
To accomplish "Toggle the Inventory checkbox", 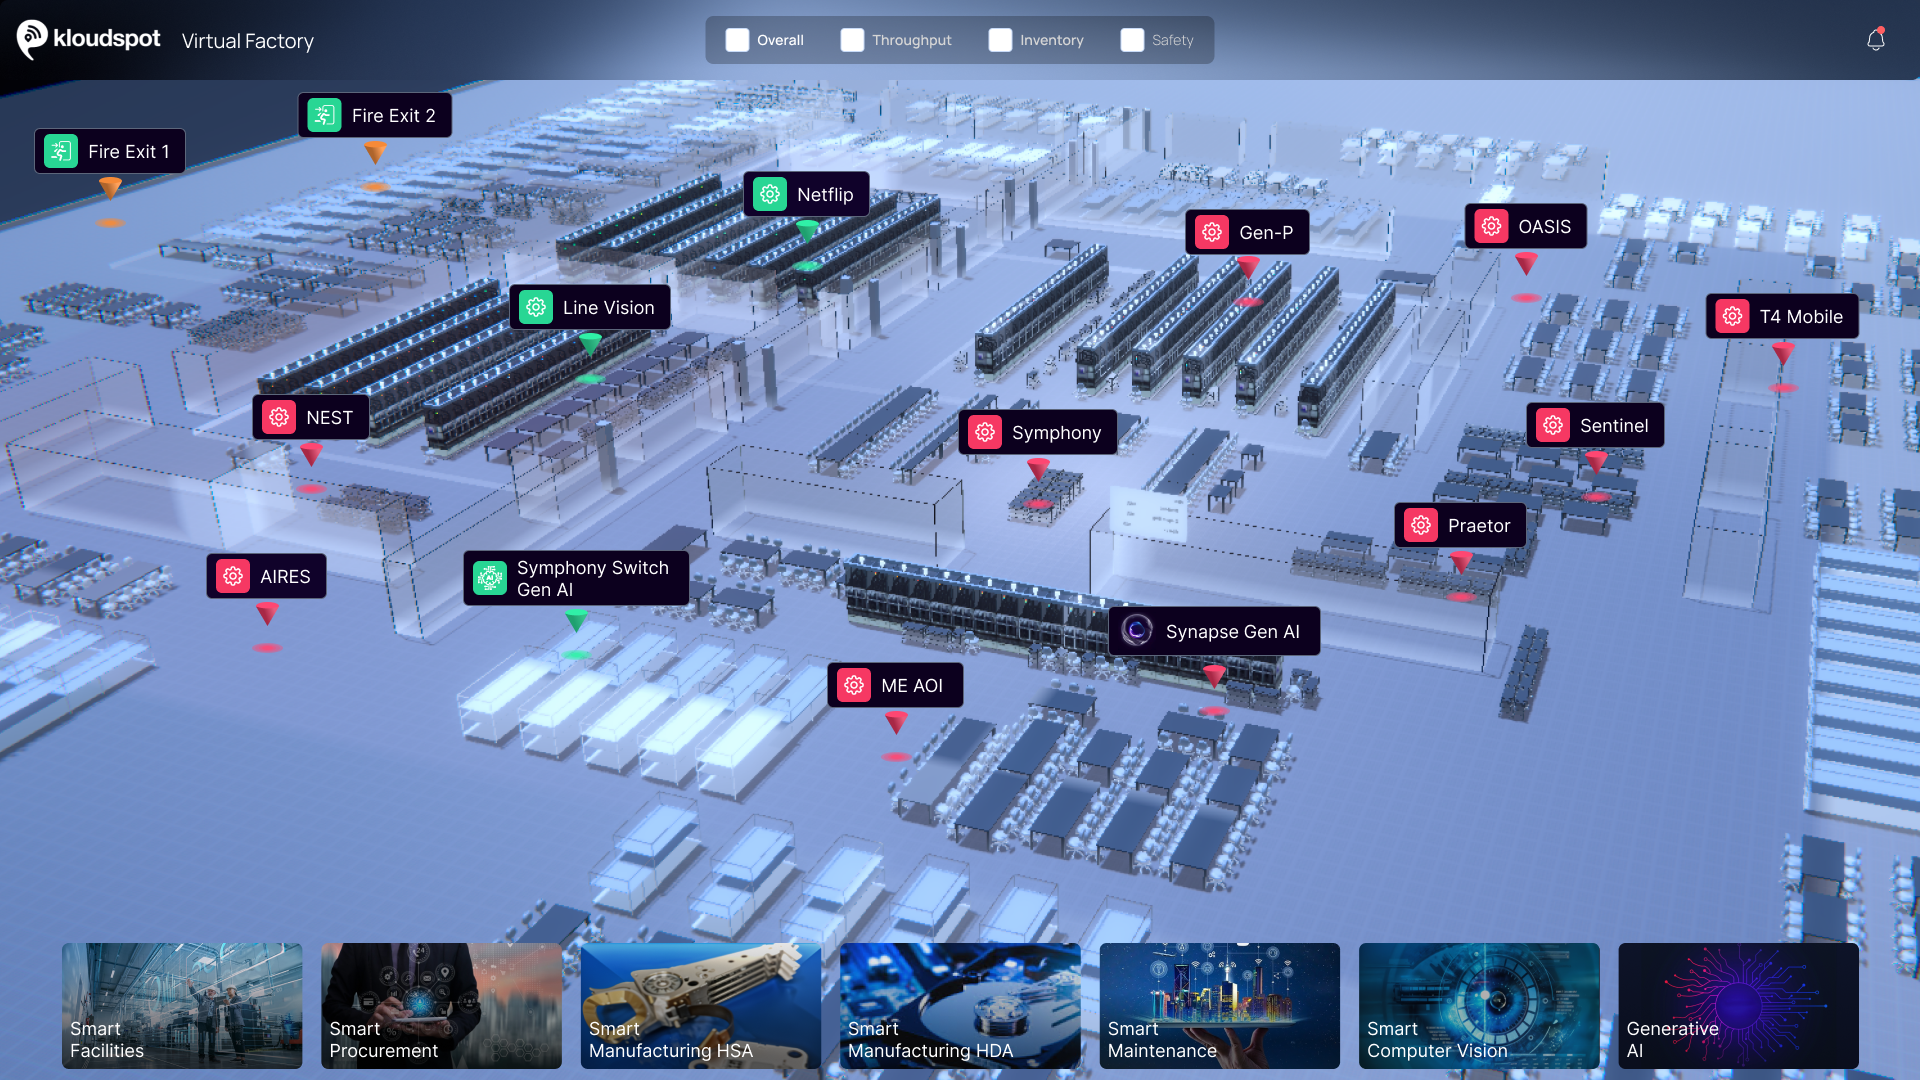I will point(1000,40).
